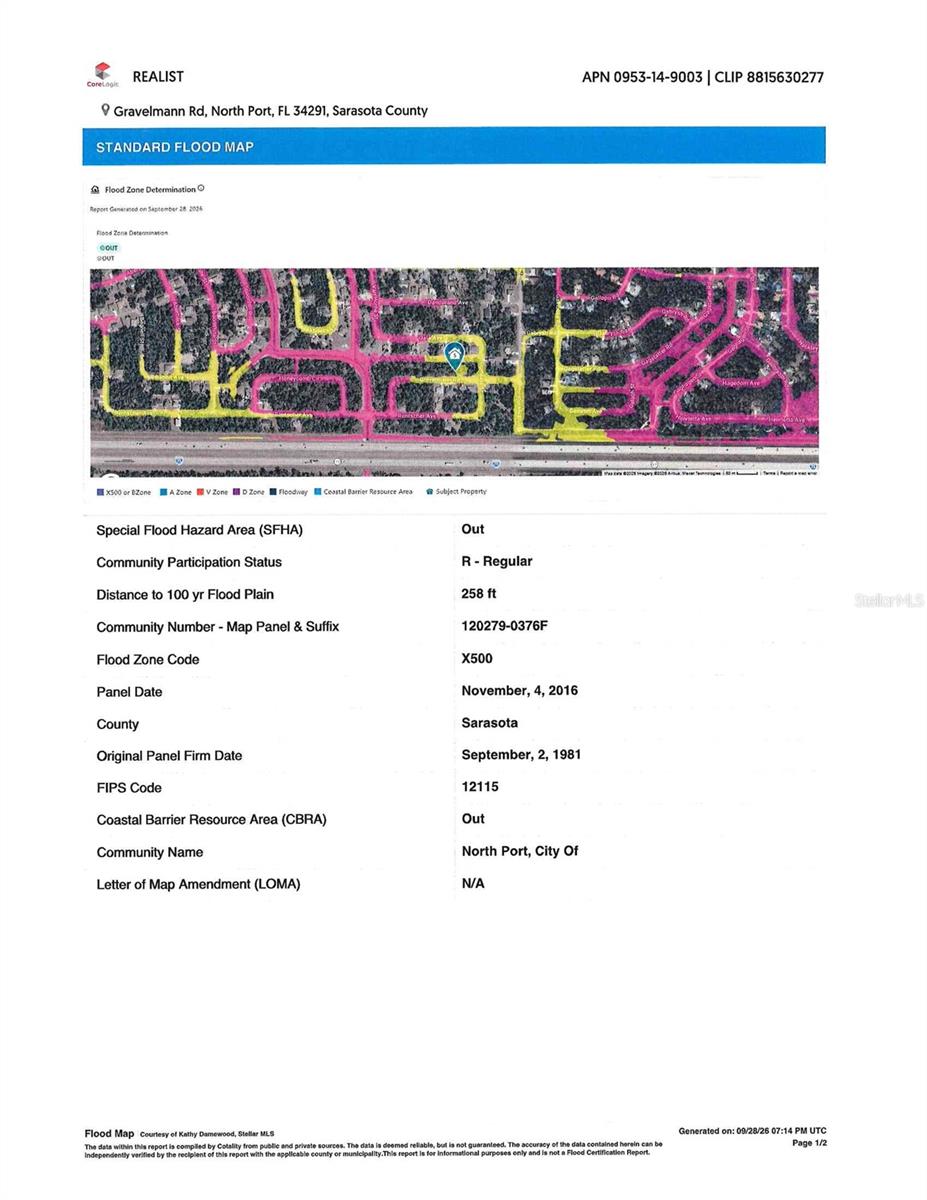Click the X500 flood zone code value
Screen dimensions: 927x1200
477,658
